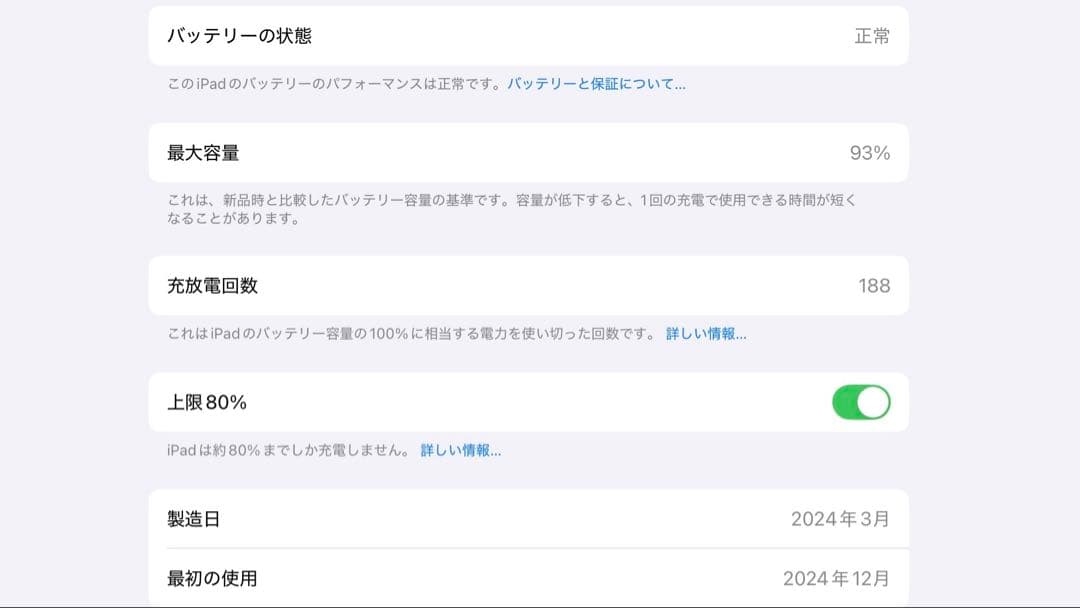Click the capacity explanation text below 最大容量
Viewport: 1080px width, 608px height.
[x=530, y=210]
